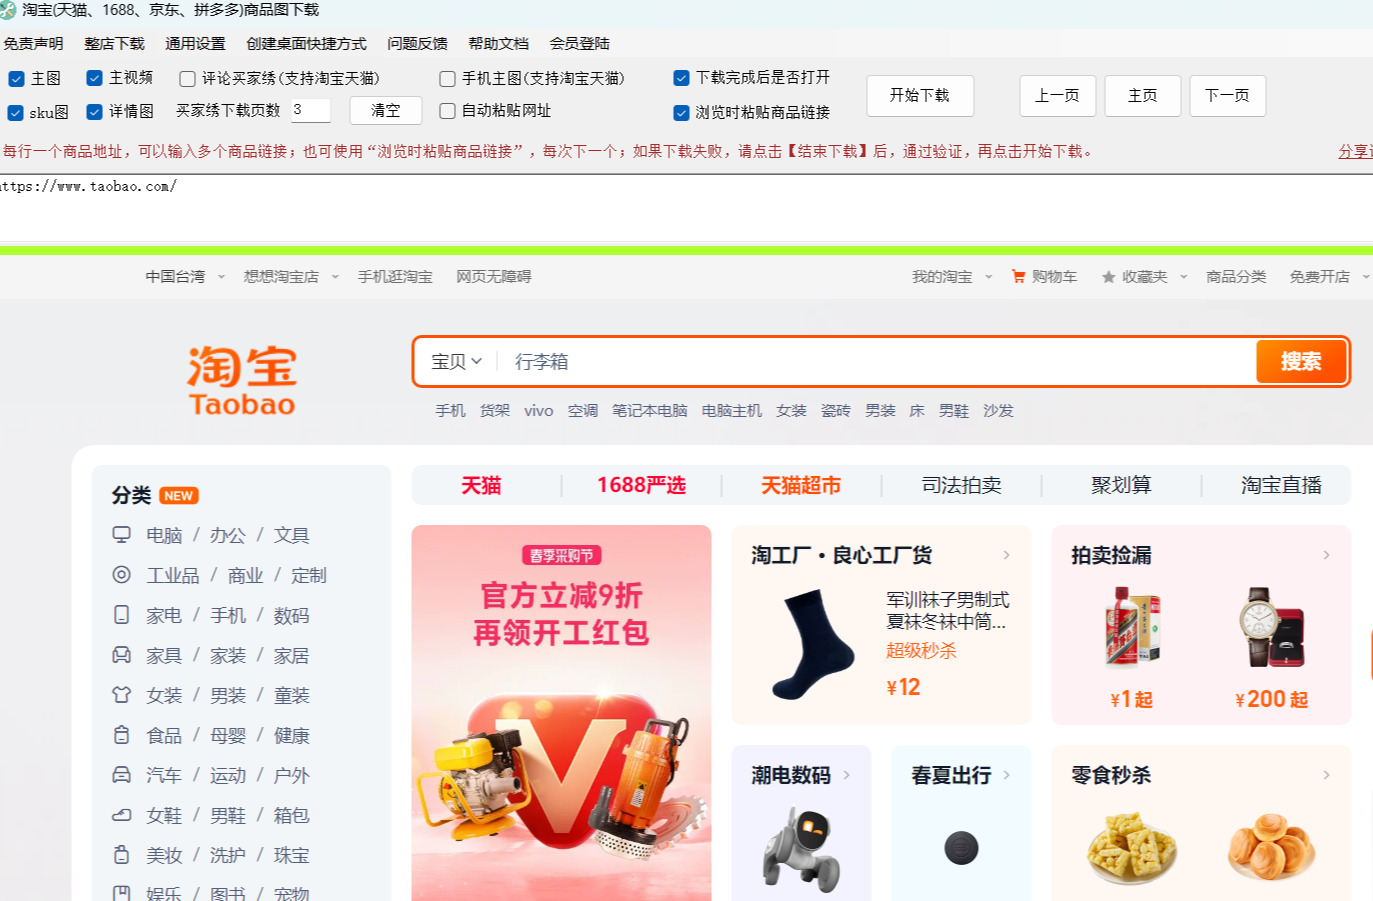Click the chevron next to 春夏出行
The width and height of the screenshot is (1373, 901).
point(1006,775)
